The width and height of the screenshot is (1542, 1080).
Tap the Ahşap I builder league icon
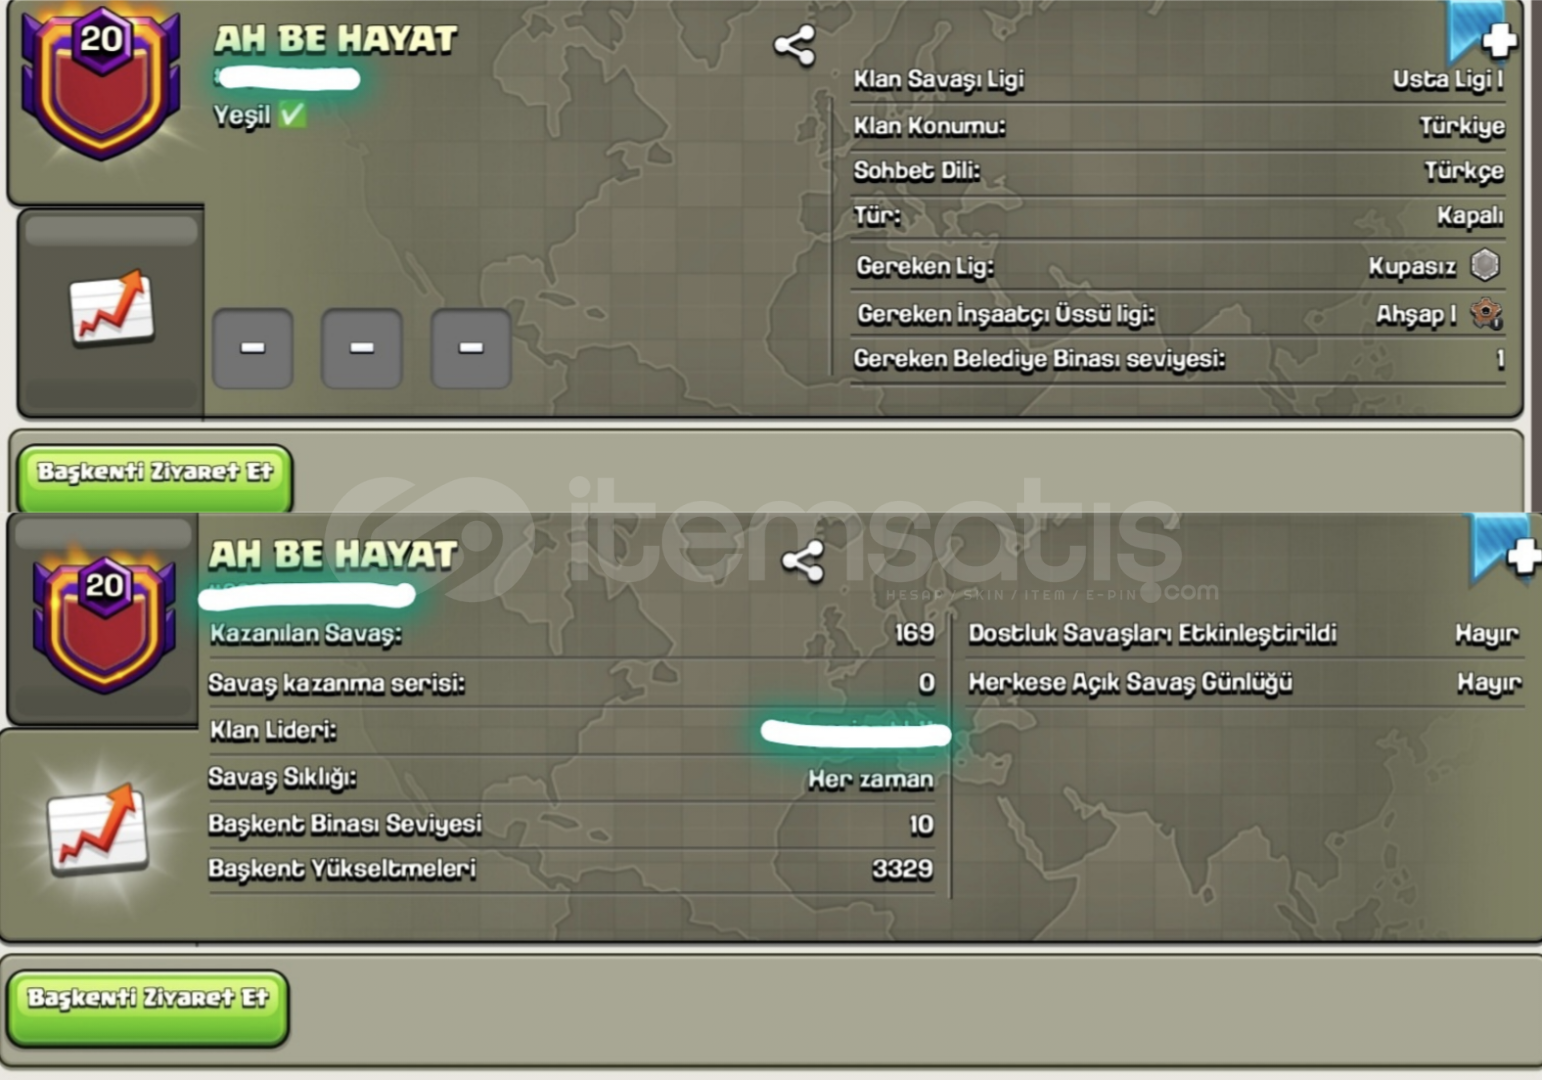coord(1486,313)
